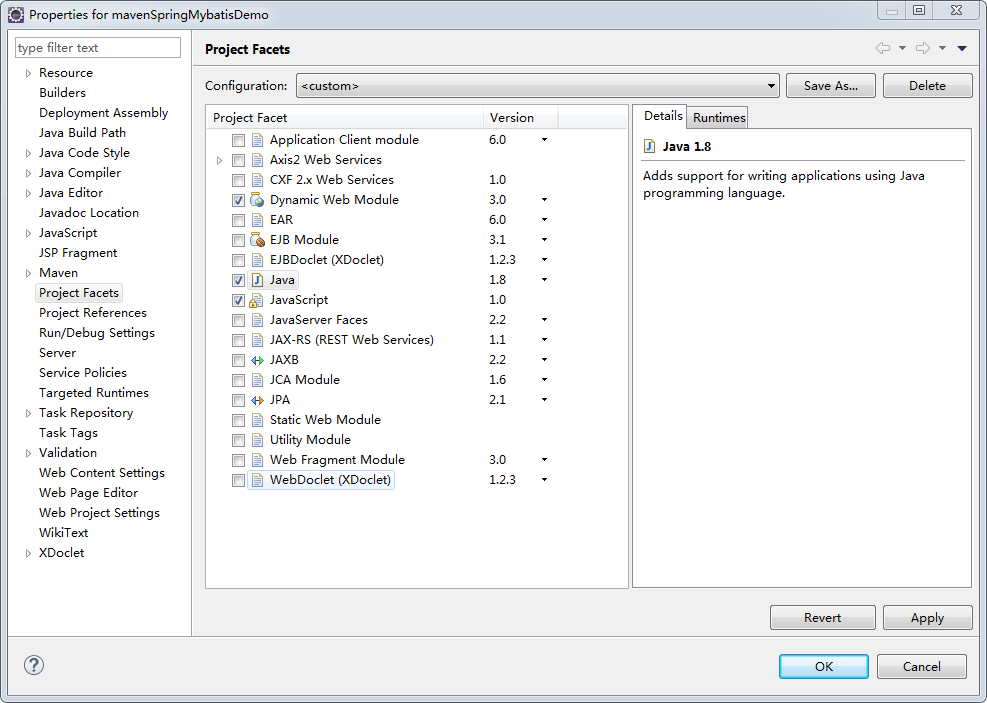Focus the type filter text field

[98, 48]
